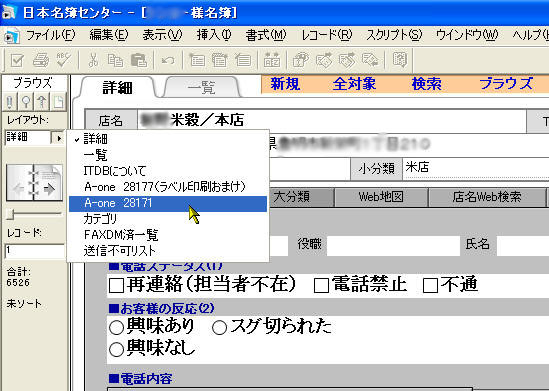Image resolution: width=549 pixels, height=391 pixels.
Task: Click the 全対象 link
Action: coord(354,84)
